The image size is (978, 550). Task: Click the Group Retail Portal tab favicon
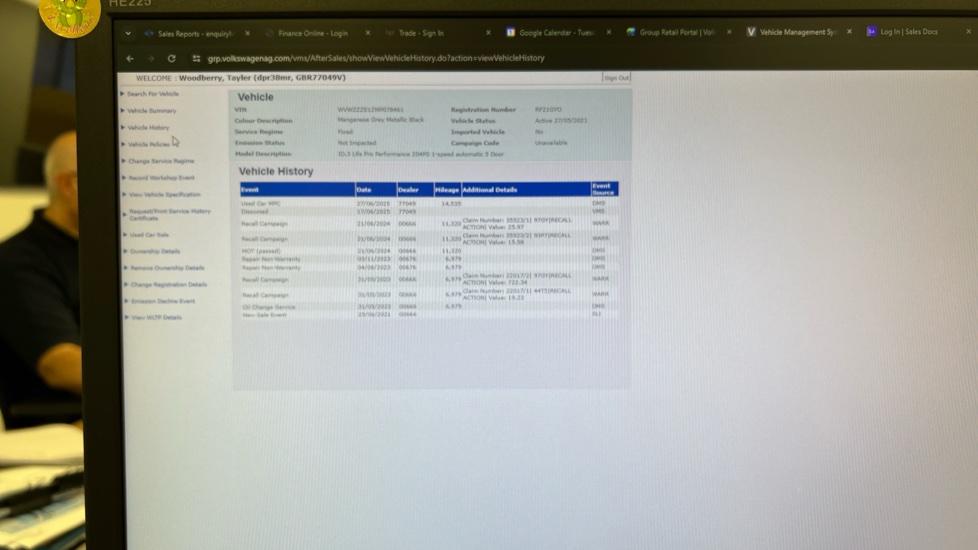(631, 32)
